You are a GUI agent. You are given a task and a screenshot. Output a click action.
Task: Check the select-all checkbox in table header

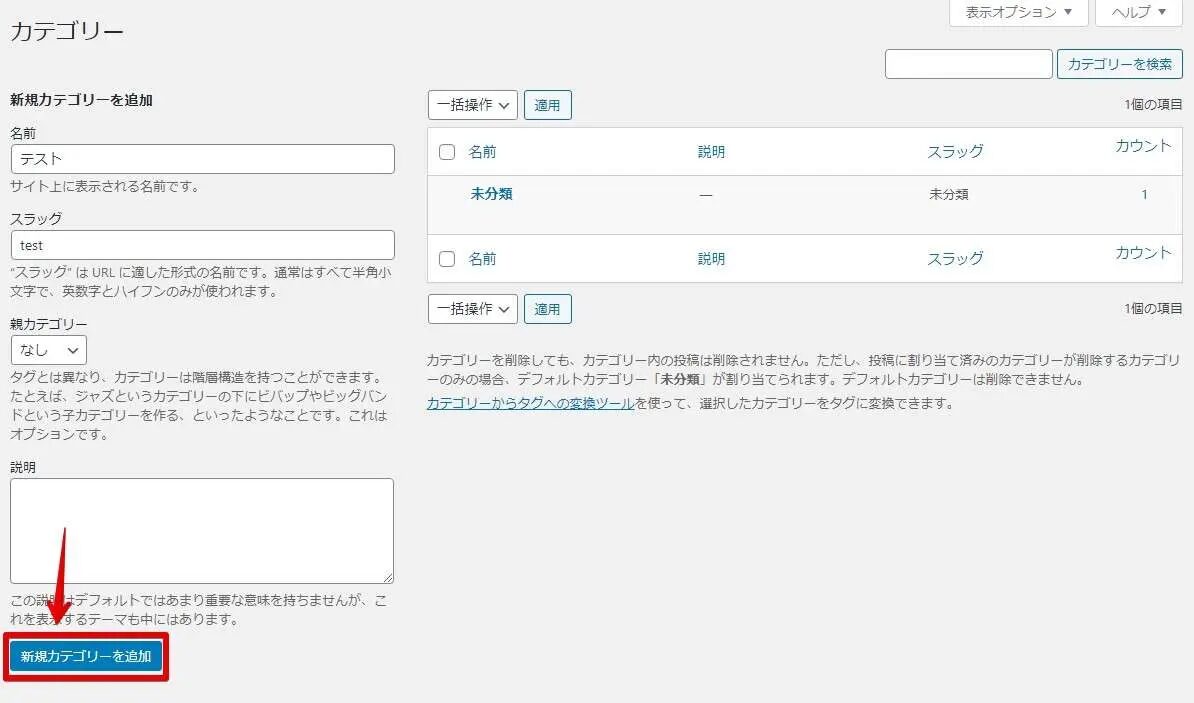point(447,152)
